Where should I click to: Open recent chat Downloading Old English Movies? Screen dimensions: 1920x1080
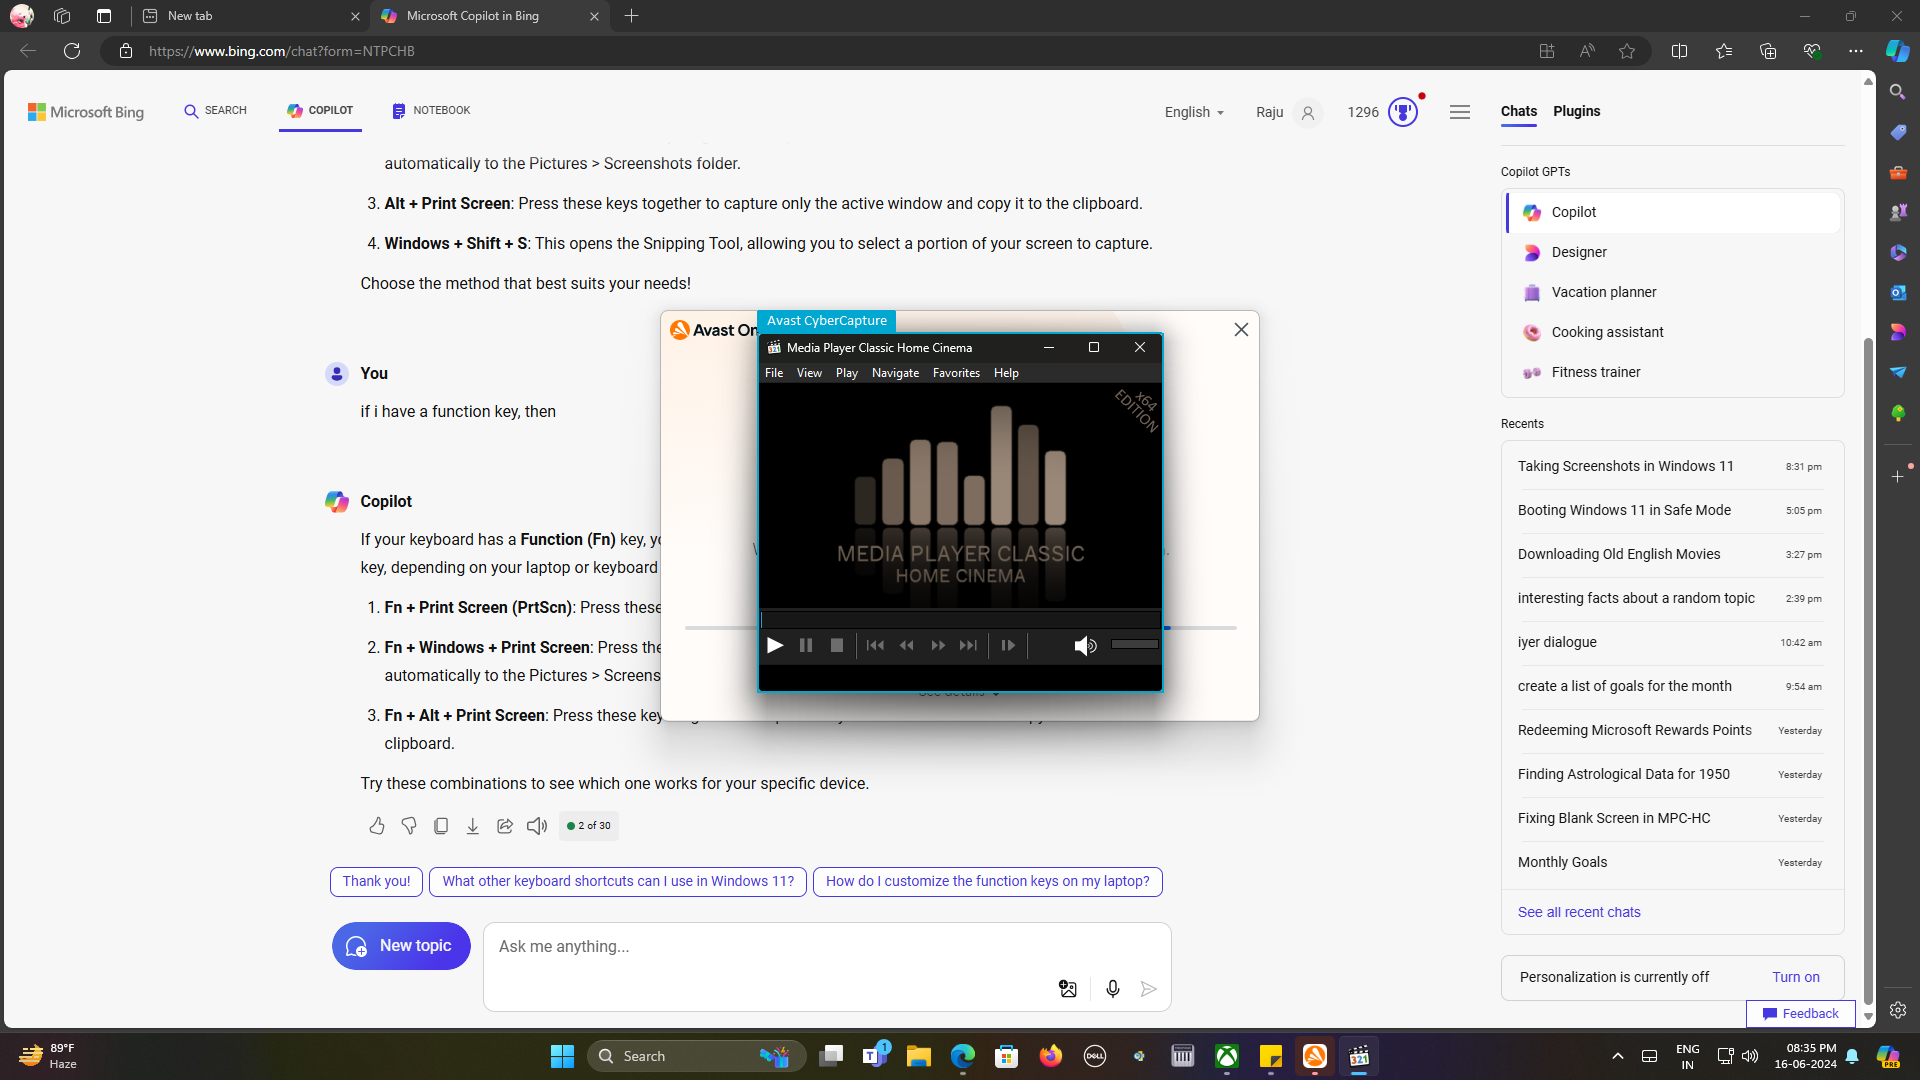coord(1671,555)
